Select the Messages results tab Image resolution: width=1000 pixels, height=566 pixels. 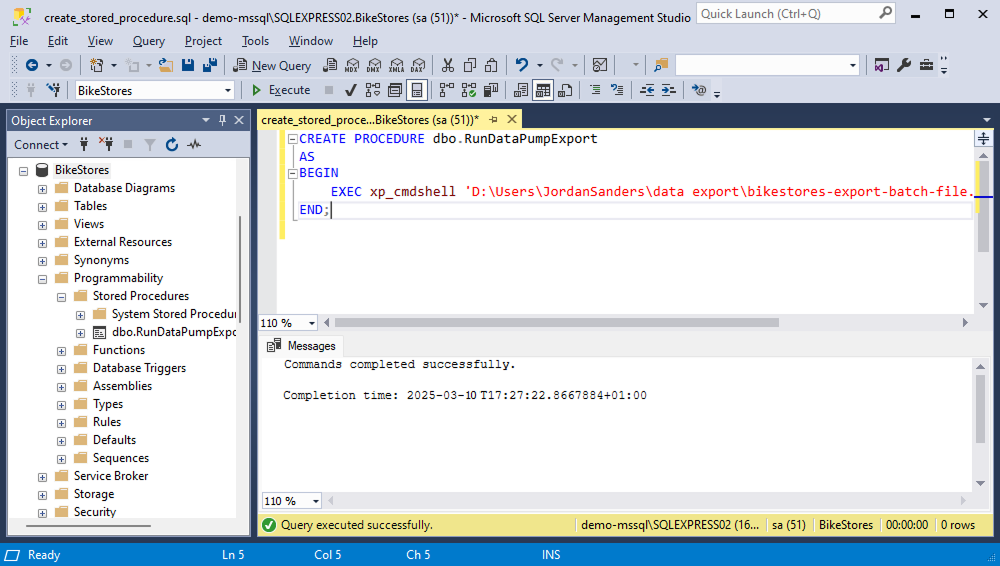[x=302, y=346]
